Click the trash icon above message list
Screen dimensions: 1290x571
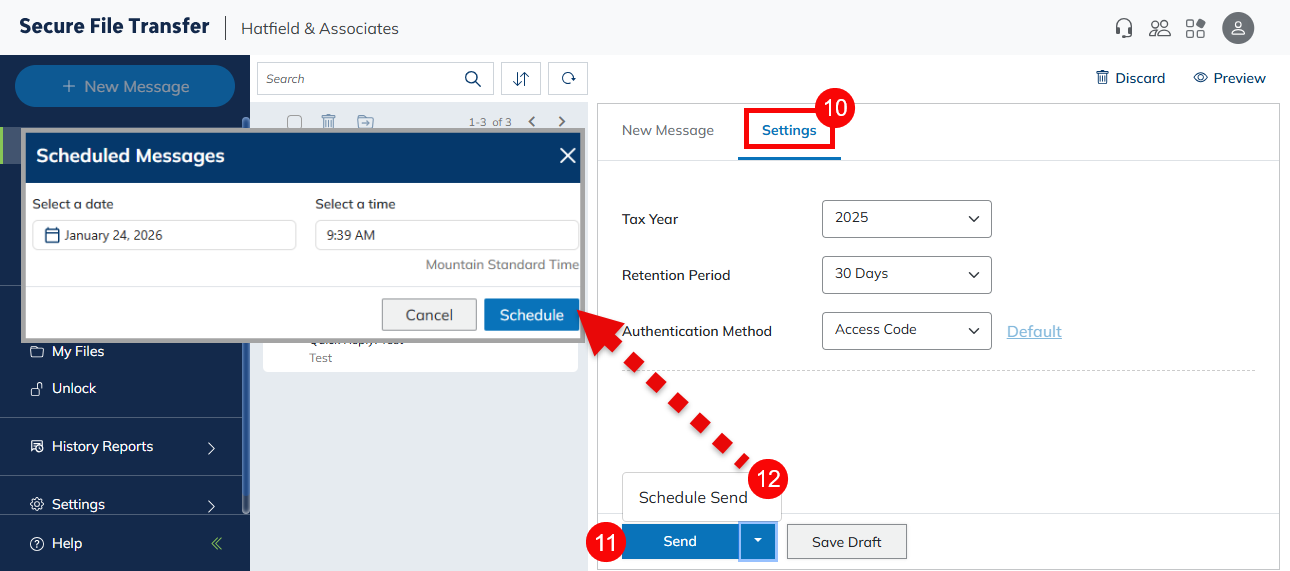tap(328, 122)
